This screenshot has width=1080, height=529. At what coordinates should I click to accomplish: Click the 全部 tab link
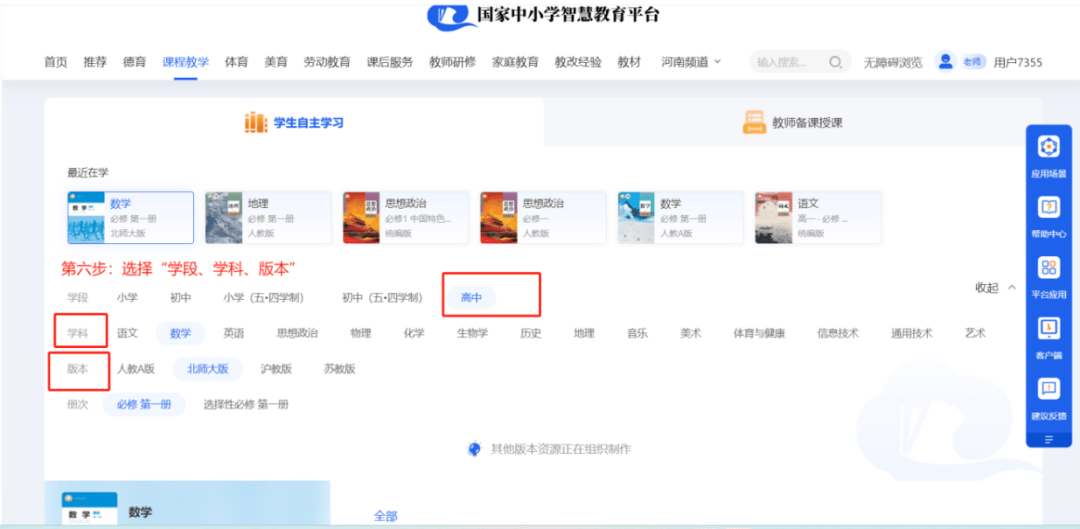click(386, 516)
